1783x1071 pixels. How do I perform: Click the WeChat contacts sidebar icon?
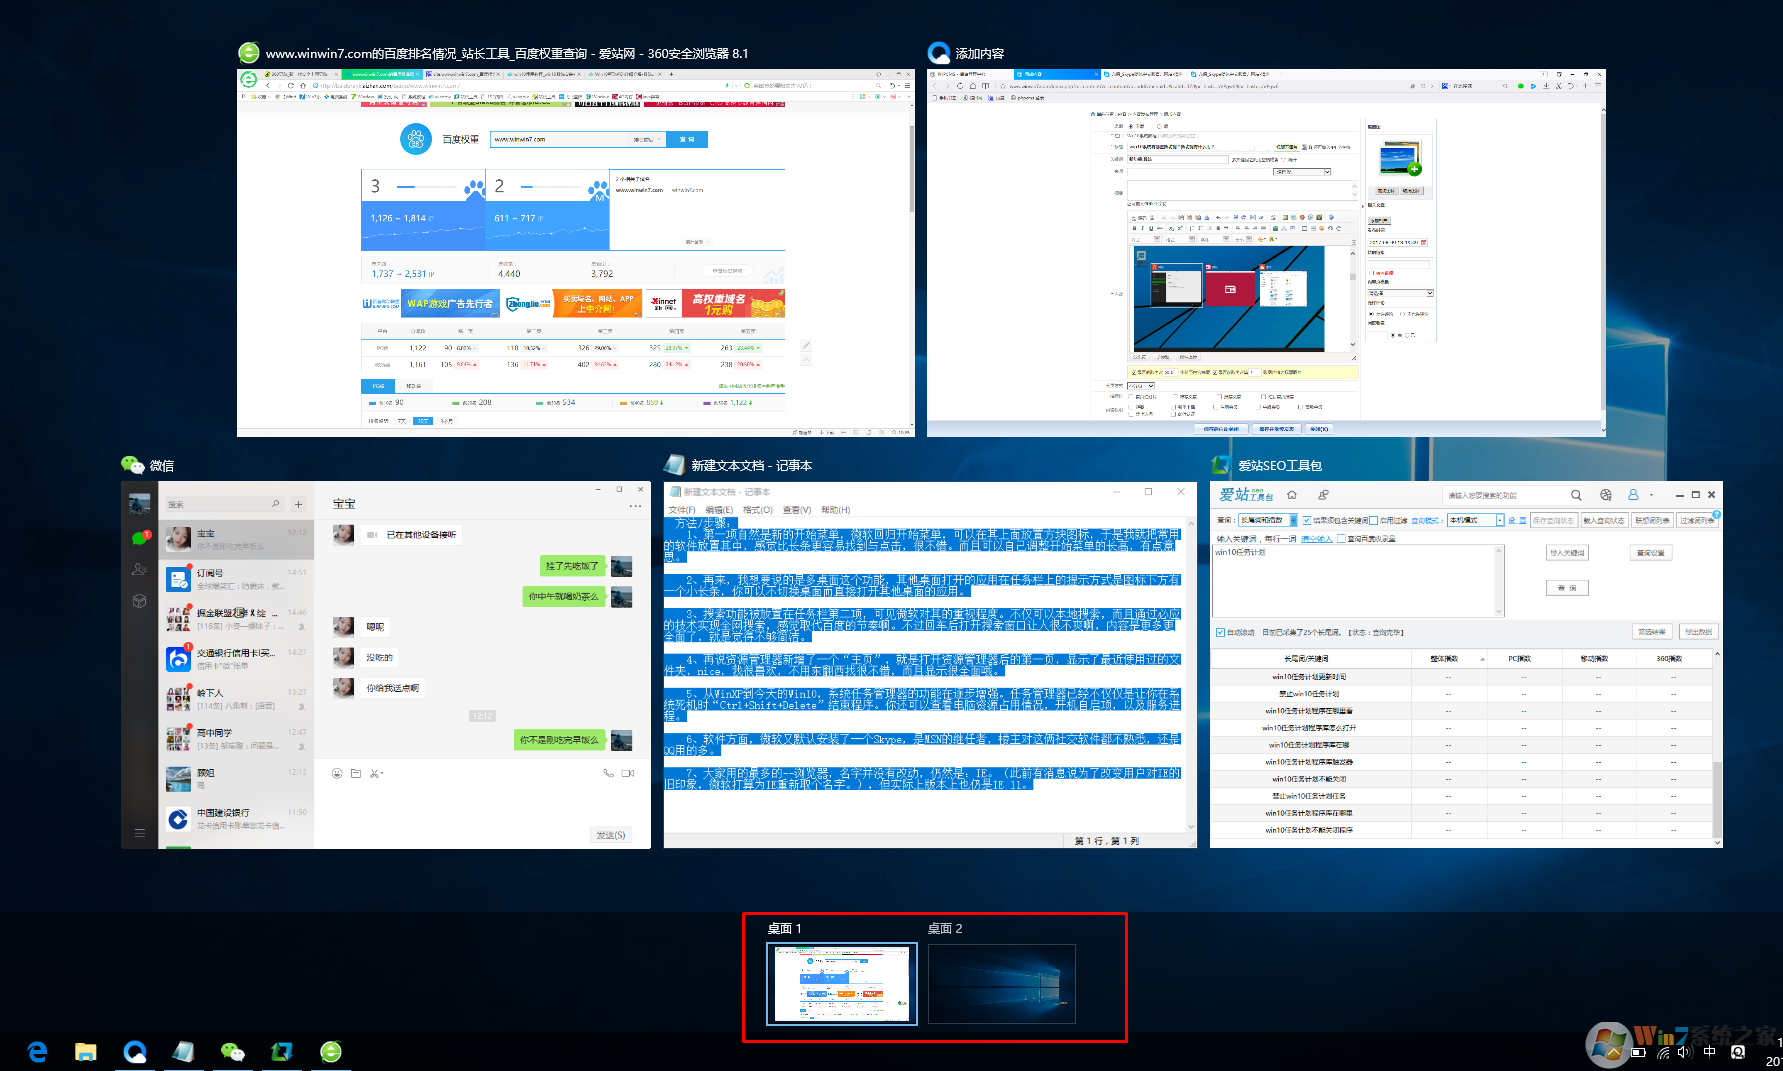click(x=139, y=569)
